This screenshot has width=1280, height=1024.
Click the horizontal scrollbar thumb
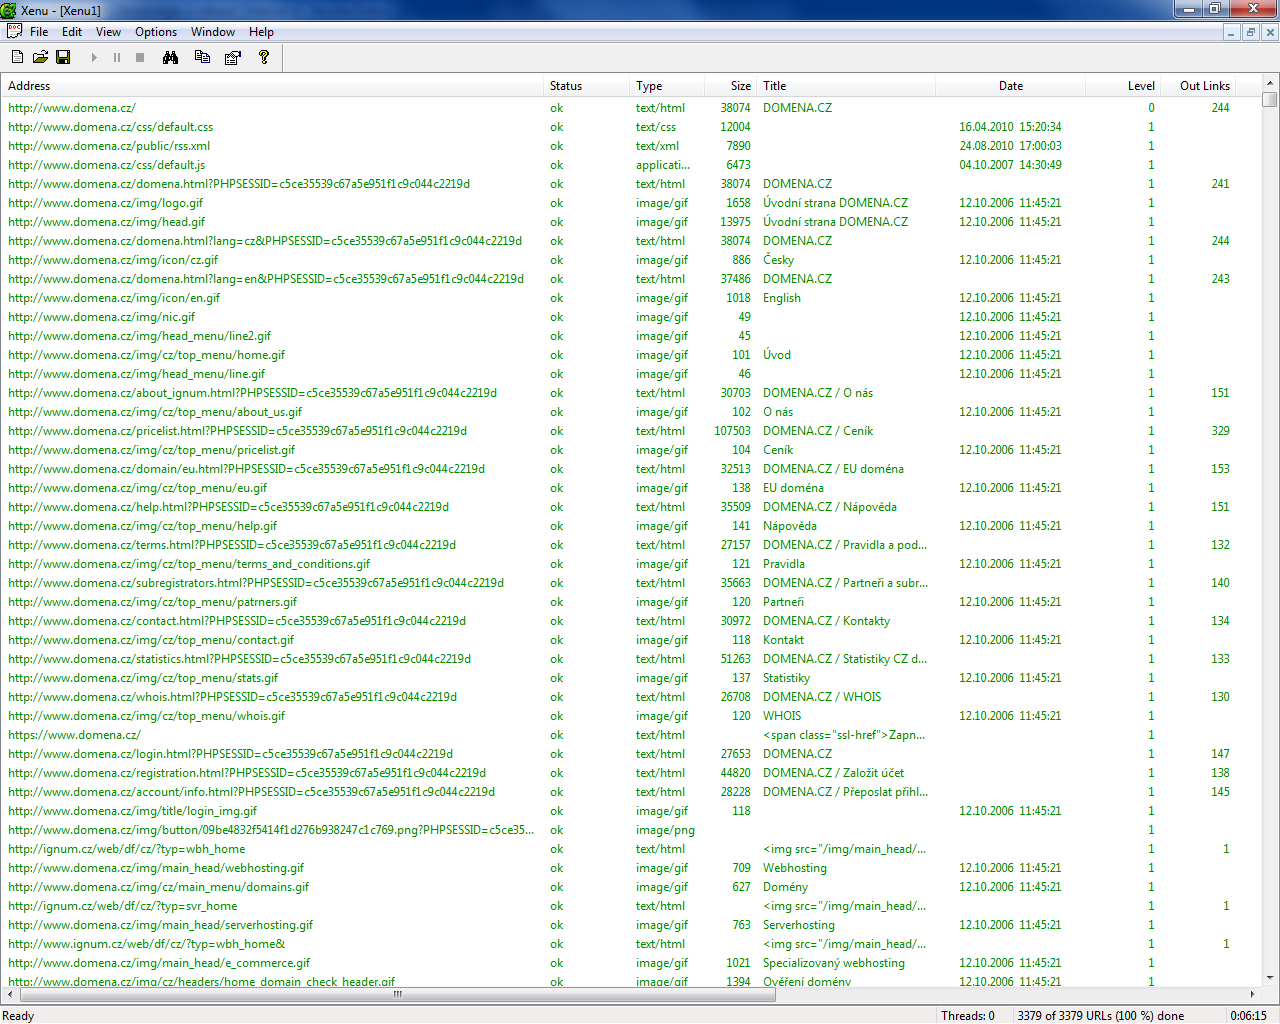tap(397, 994)
